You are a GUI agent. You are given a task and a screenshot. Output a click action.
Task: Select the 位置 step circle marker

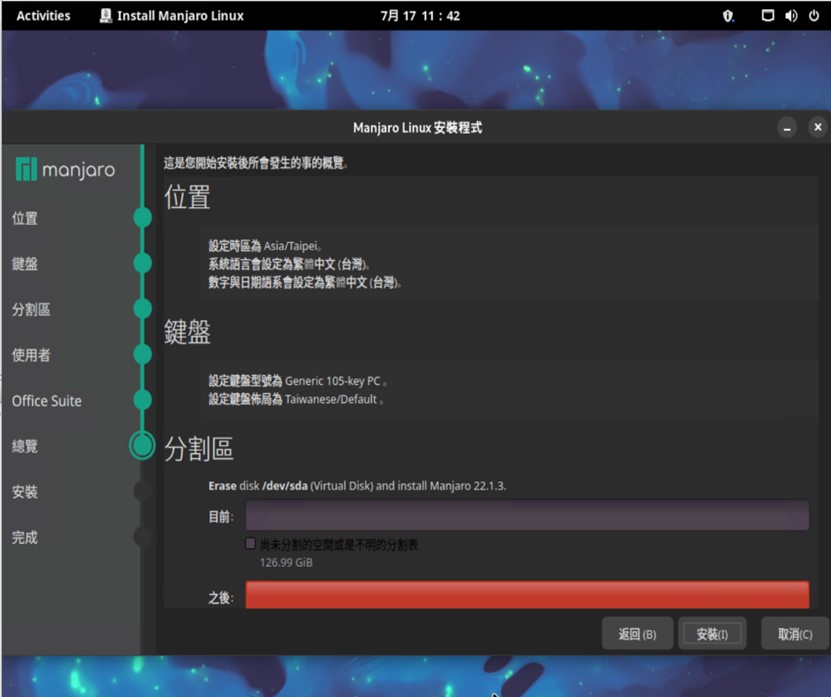click(143, 217)
